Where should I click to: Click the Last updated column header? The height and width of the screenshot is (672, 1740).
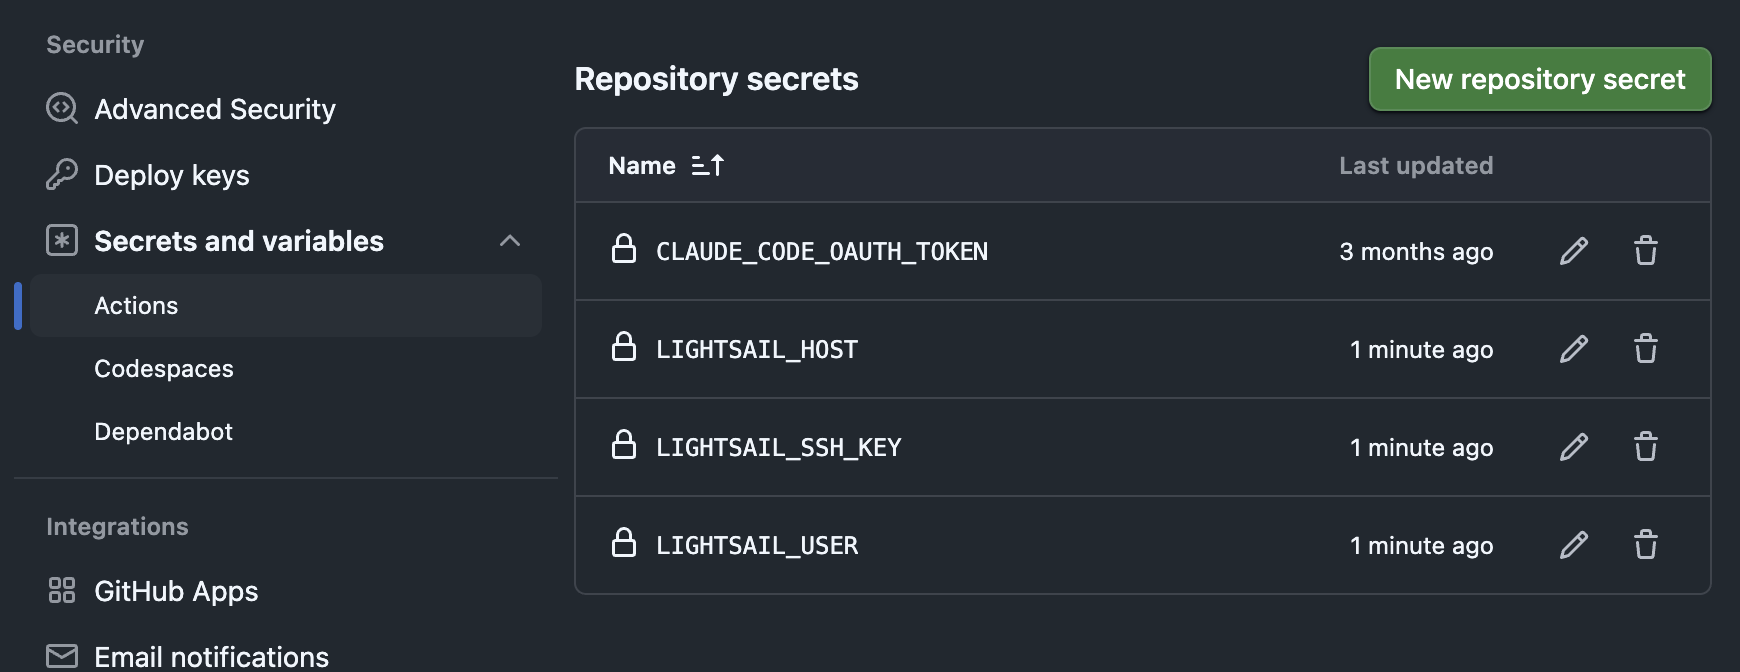(1415, 166)
